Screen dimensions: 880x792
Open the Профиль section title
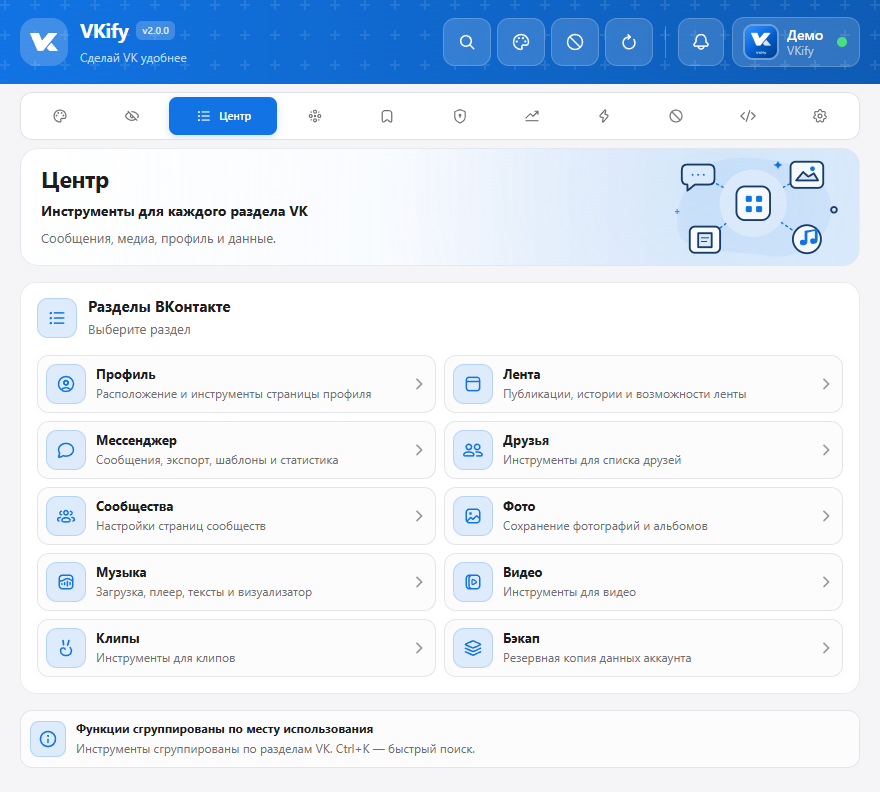click(126, 374)
